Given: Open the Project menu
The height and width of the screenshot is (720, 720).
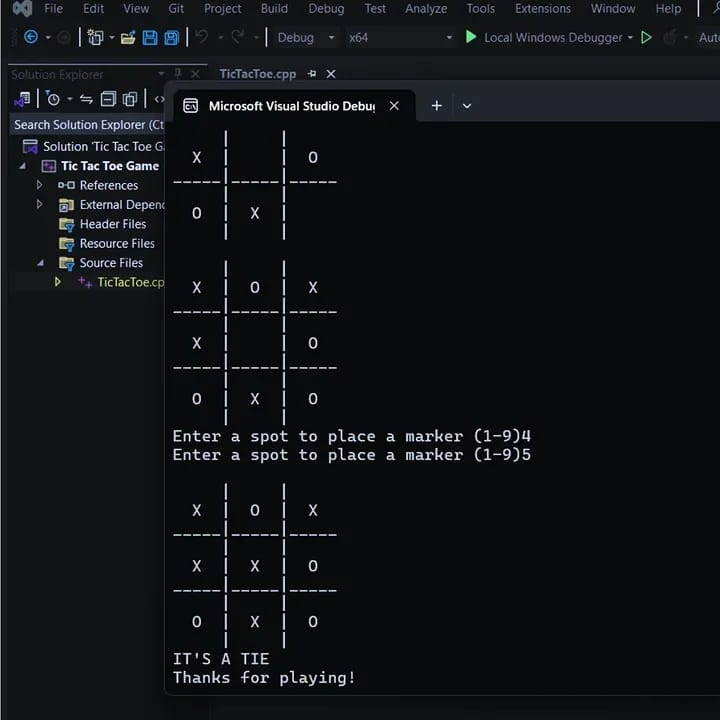Looking at the screenshot, I should 223,9.
